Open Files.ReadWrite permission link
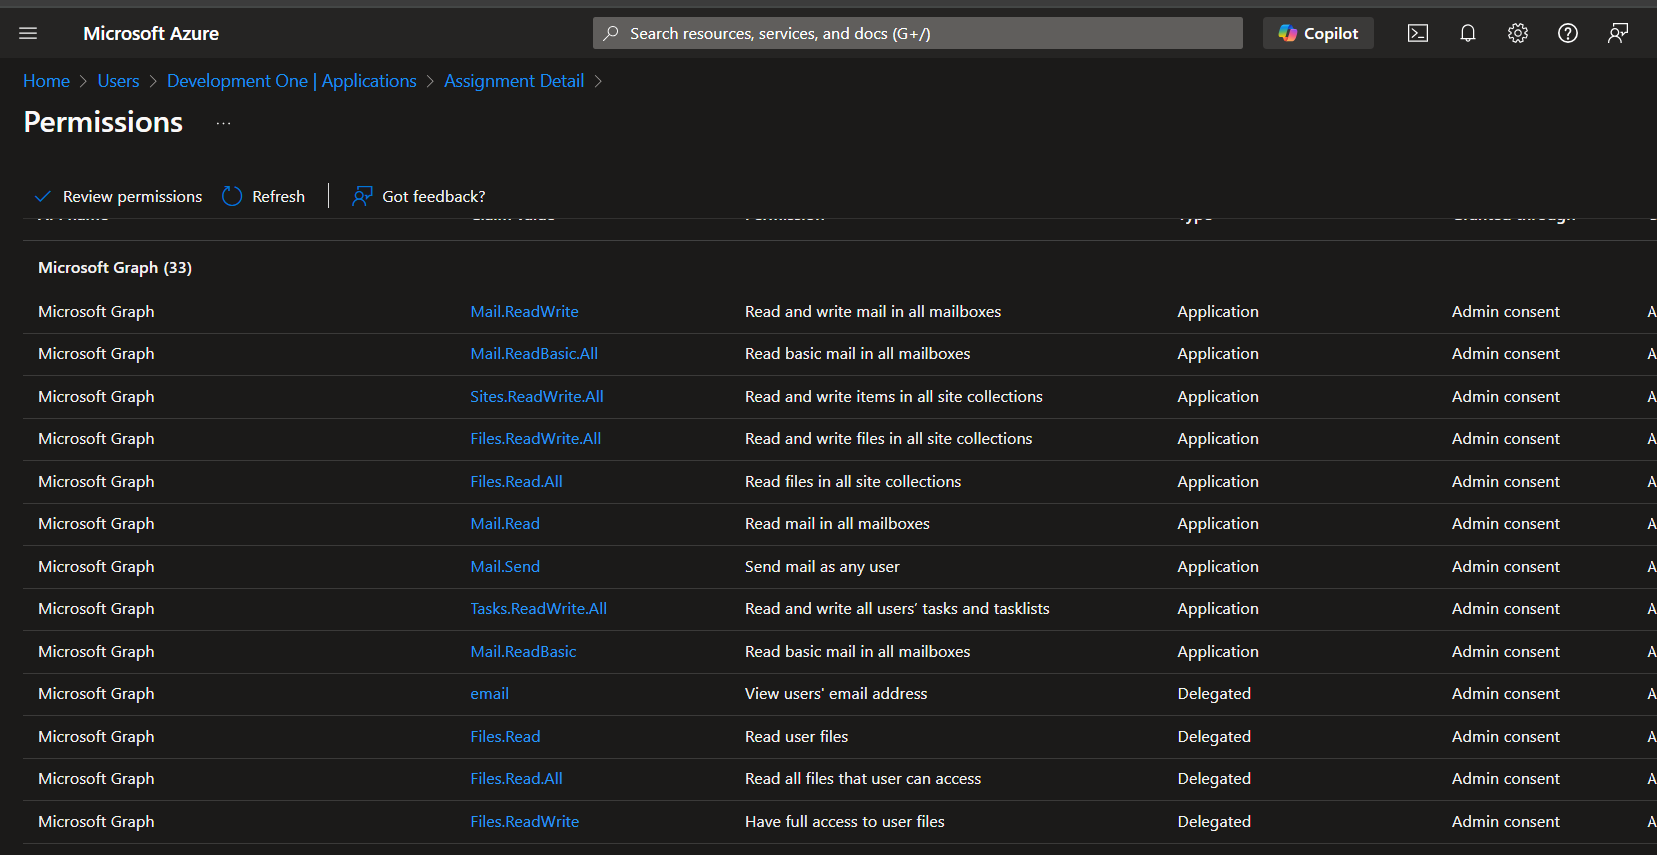Image resolution: width=1657 pixels, height=855 pixels. point(524,822)
